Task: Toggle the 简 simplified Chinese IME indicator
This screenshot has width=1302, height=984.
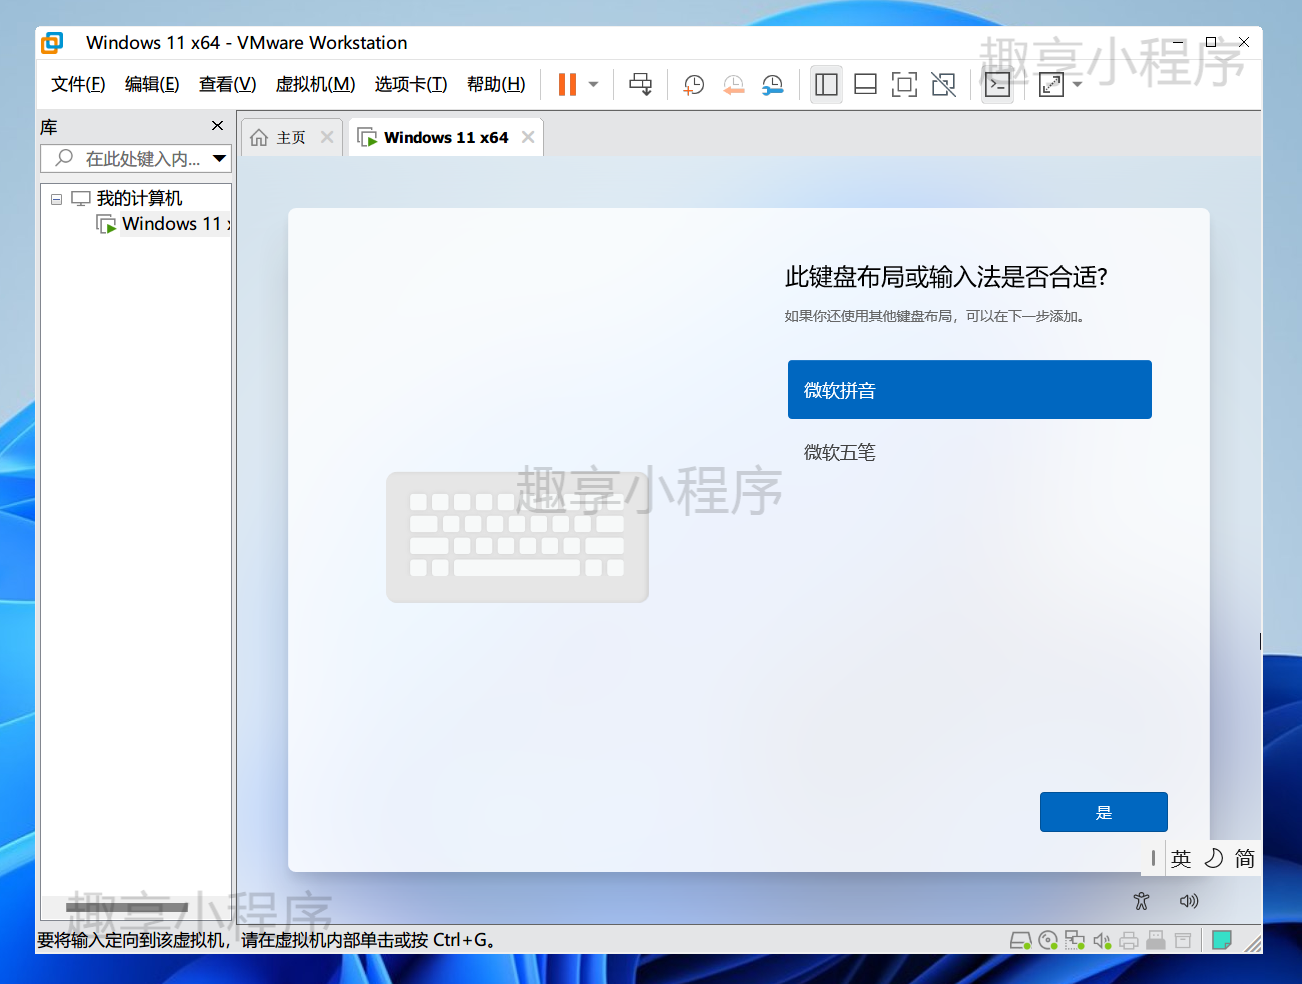Action: [x=1245, y=859]
